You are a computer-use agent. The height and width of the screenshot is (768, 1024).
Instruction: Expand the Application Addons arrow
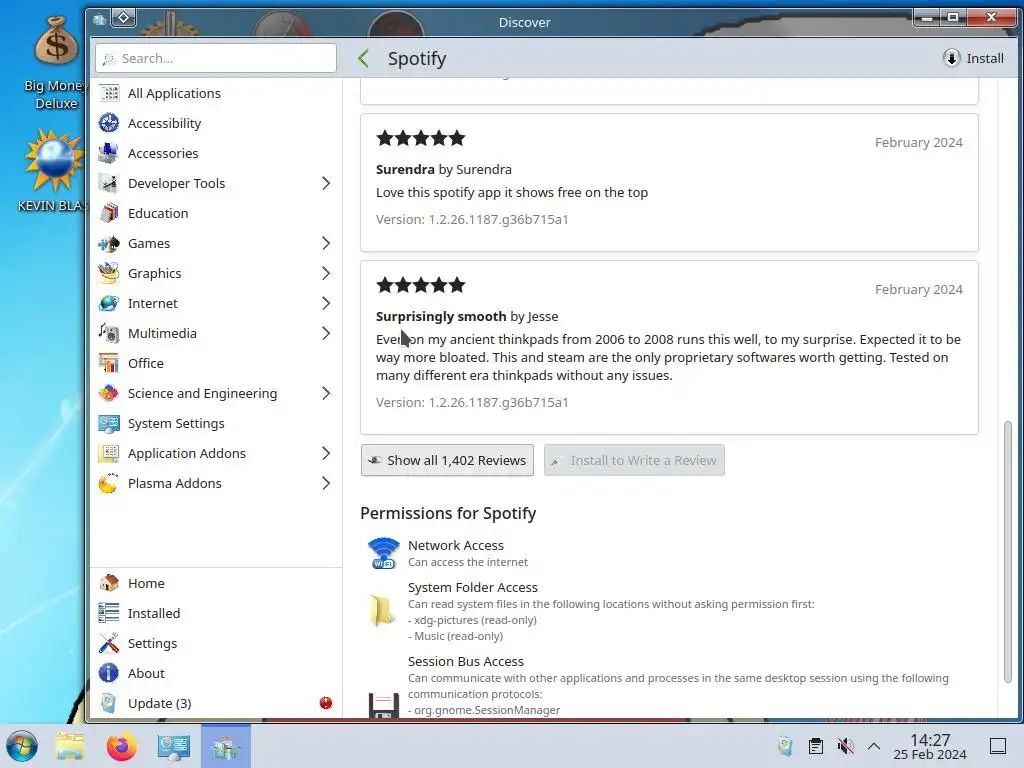click(326, 454)
